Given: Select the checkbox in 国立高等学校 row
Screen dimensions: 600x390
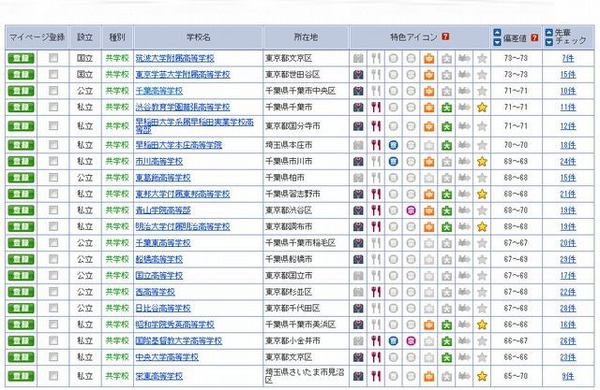Looking at the screenshot, I should [54, 275].
